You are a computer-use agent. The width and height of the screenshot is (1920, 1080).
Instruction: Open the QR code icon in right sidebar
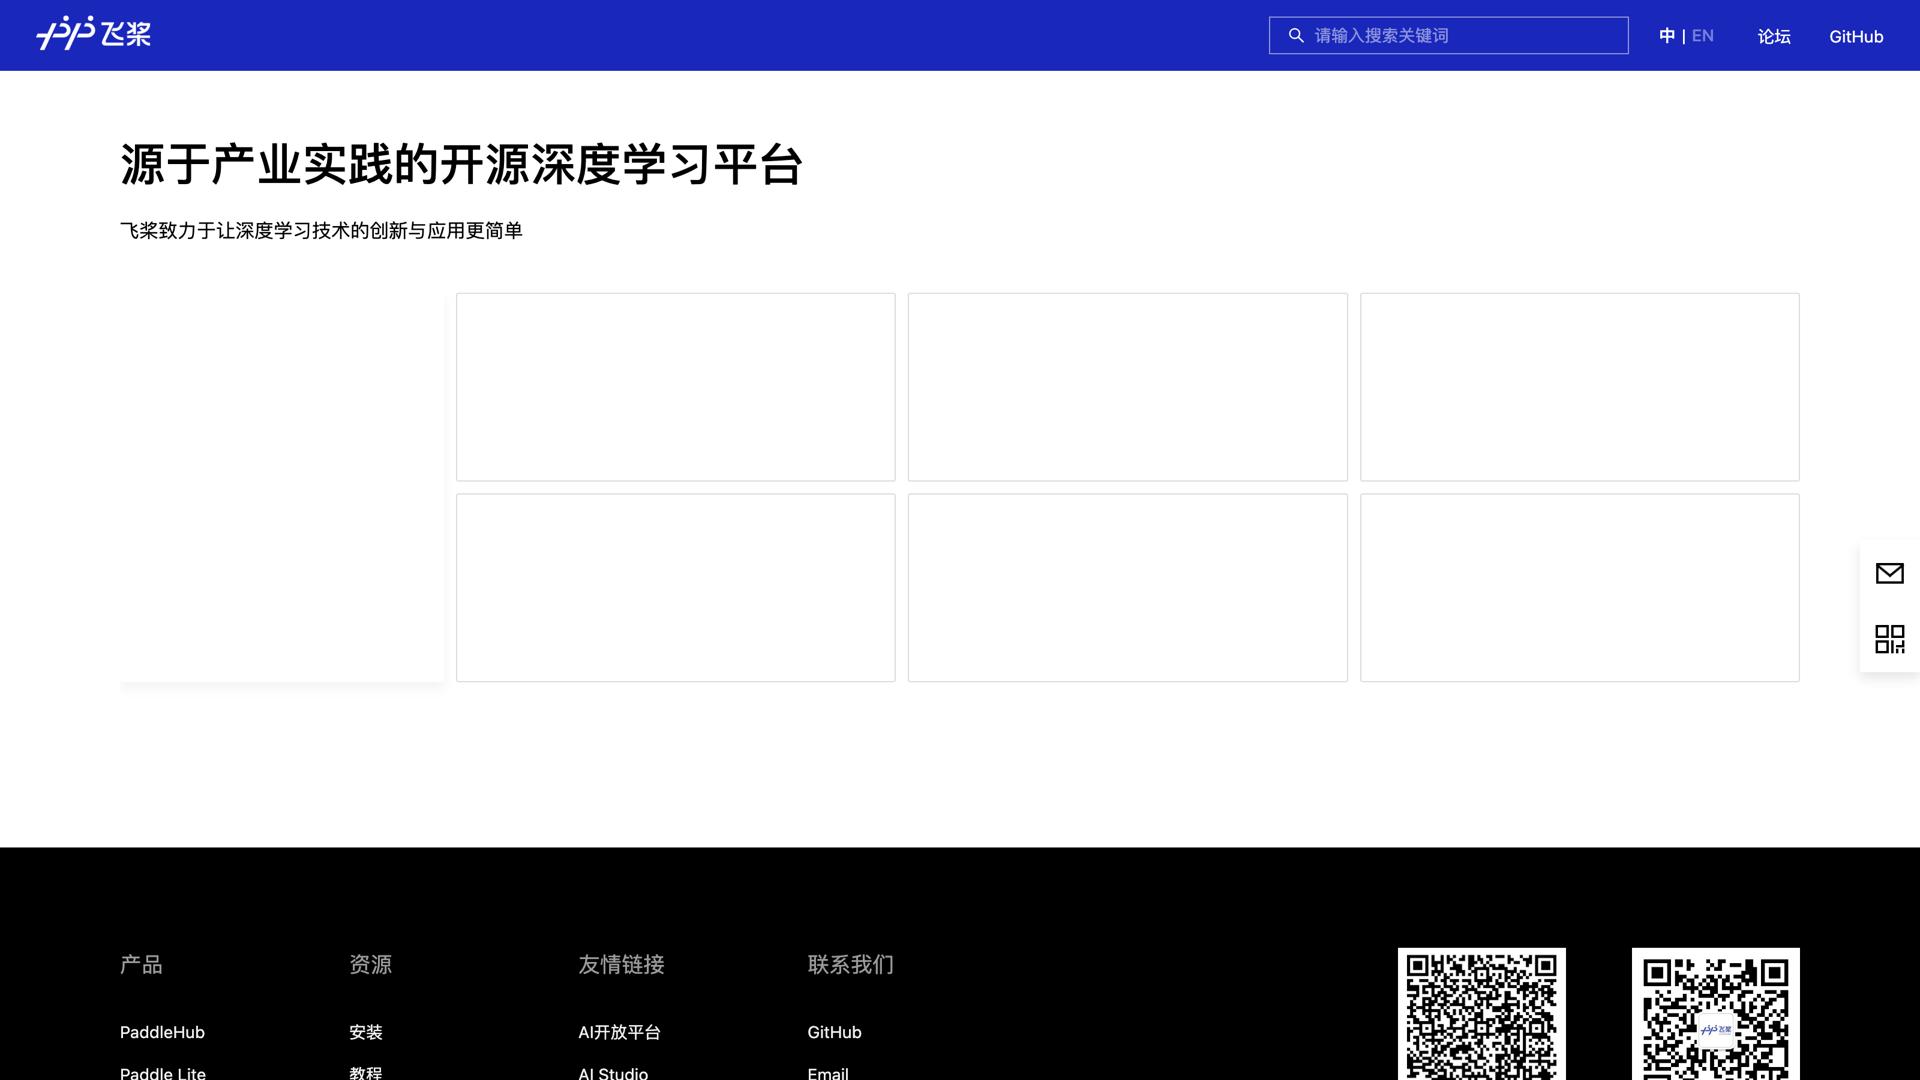coord(1890,638)
